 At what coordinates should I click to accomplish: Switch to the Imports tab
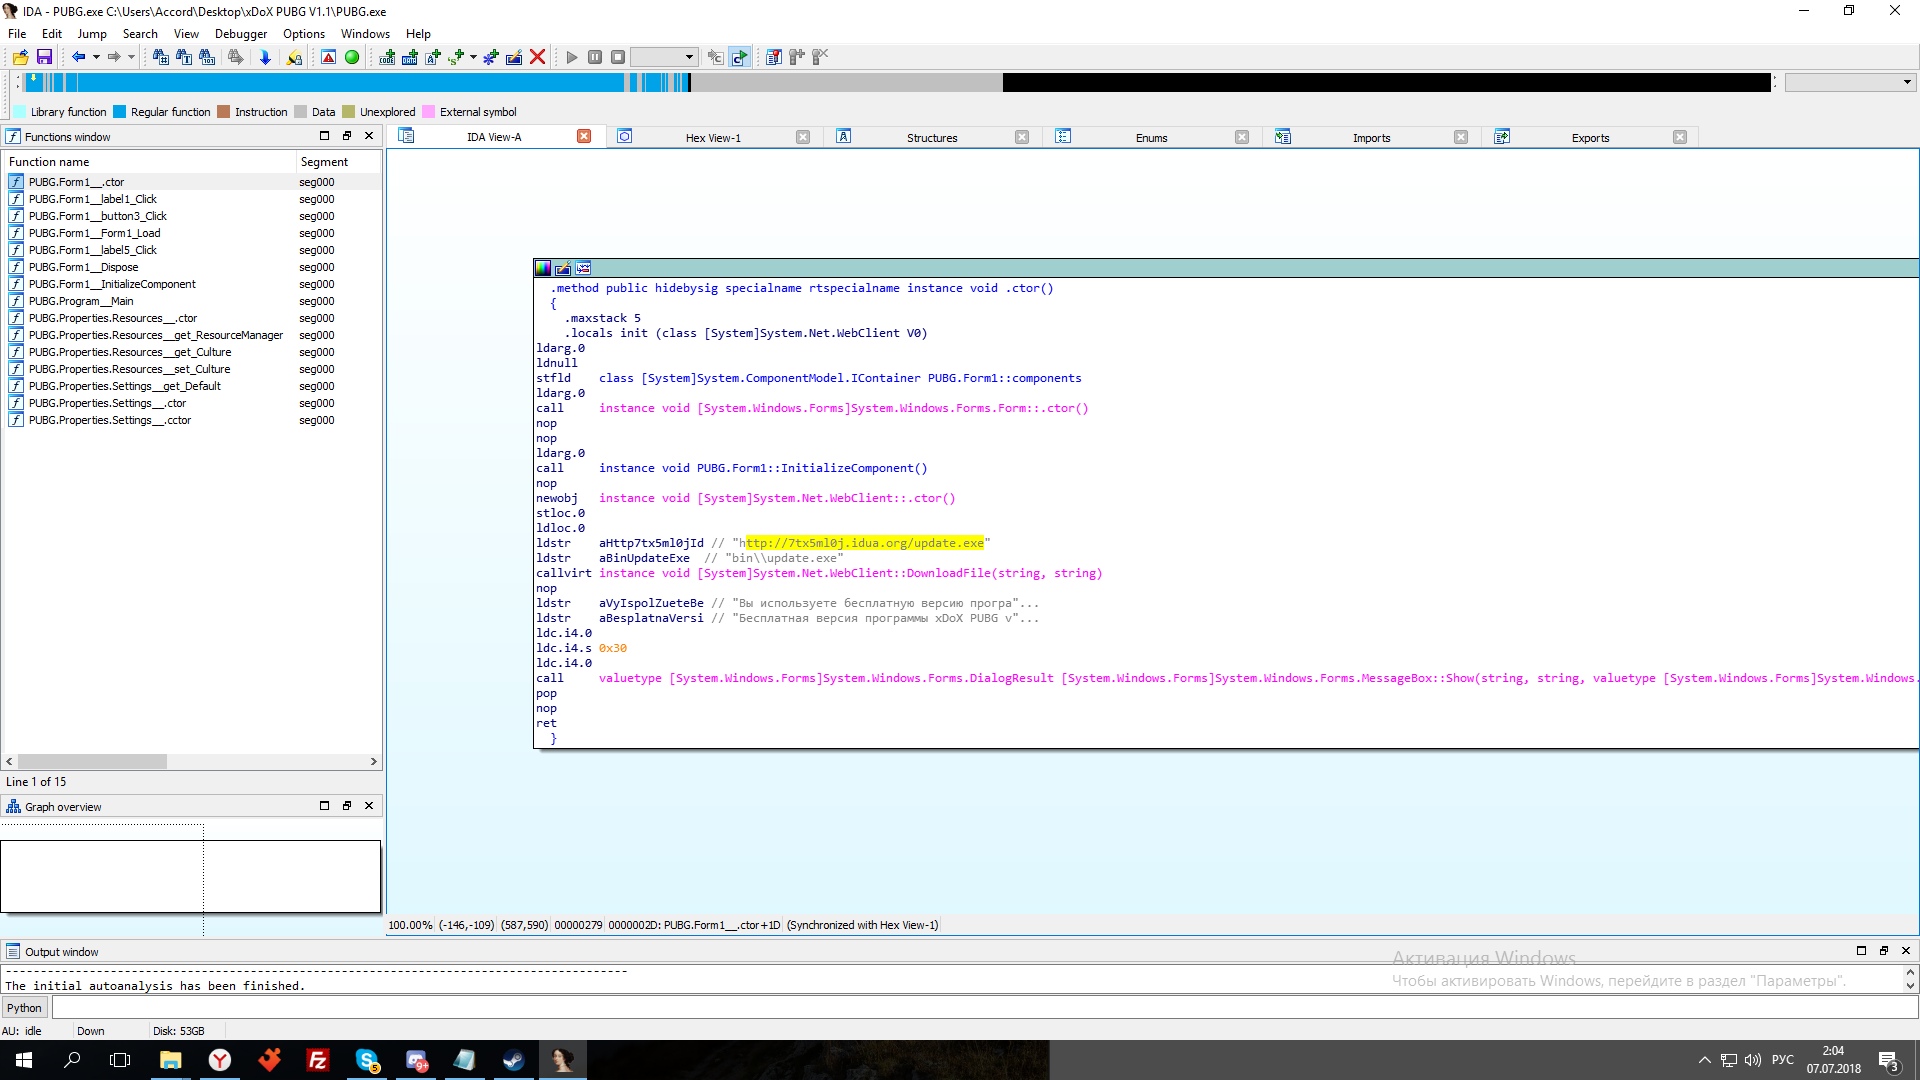click(1371, 138)
